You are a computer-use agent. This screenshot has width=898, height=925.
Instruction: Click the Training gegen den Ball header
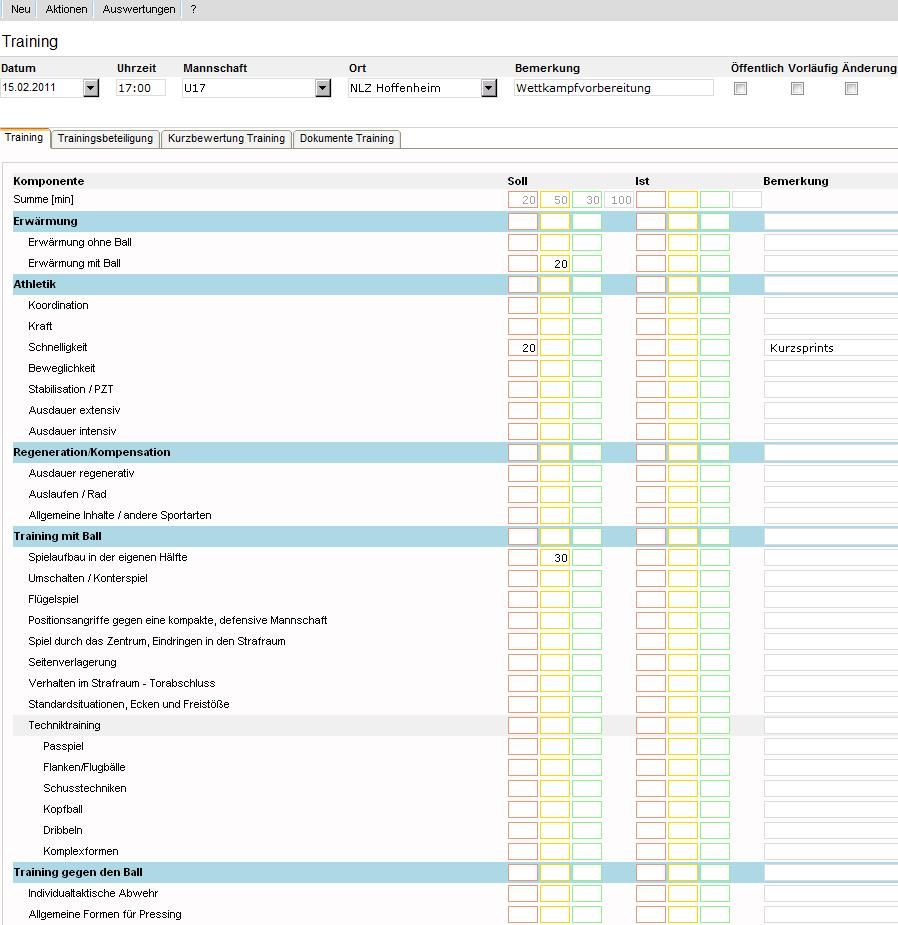(x=78, y=872)
